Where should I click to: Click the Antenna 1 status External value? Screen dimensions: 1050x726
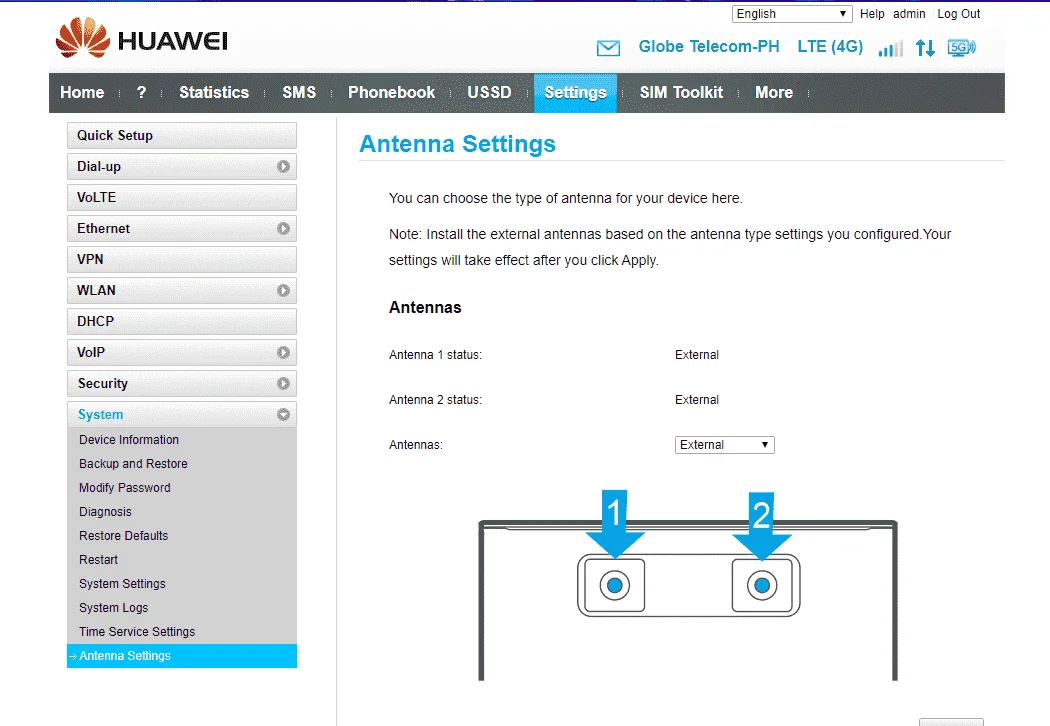(x=696, y=355)
